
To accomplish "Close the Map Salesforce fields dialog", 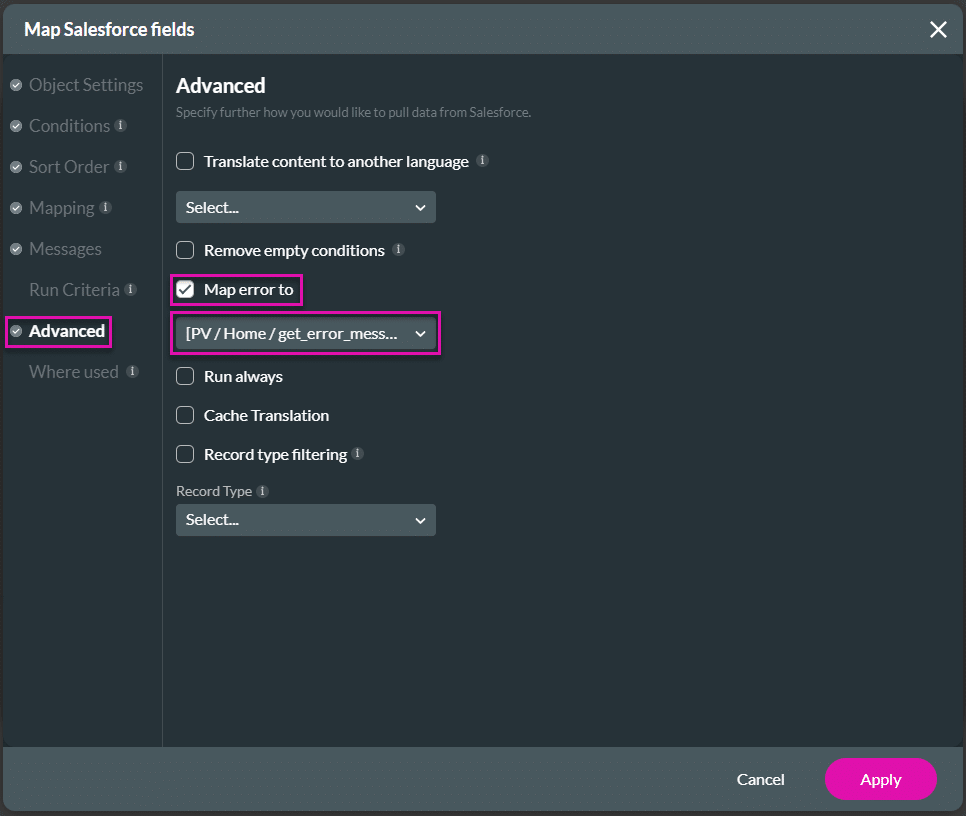I will pyautogui.click(x=938, y=30).
